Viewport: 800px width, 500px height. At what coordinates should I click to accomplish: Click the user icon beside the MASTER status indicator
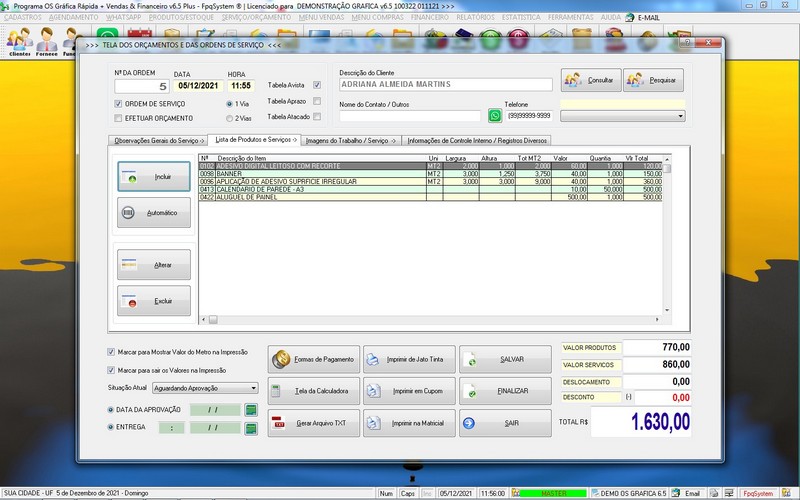[515, 493]
